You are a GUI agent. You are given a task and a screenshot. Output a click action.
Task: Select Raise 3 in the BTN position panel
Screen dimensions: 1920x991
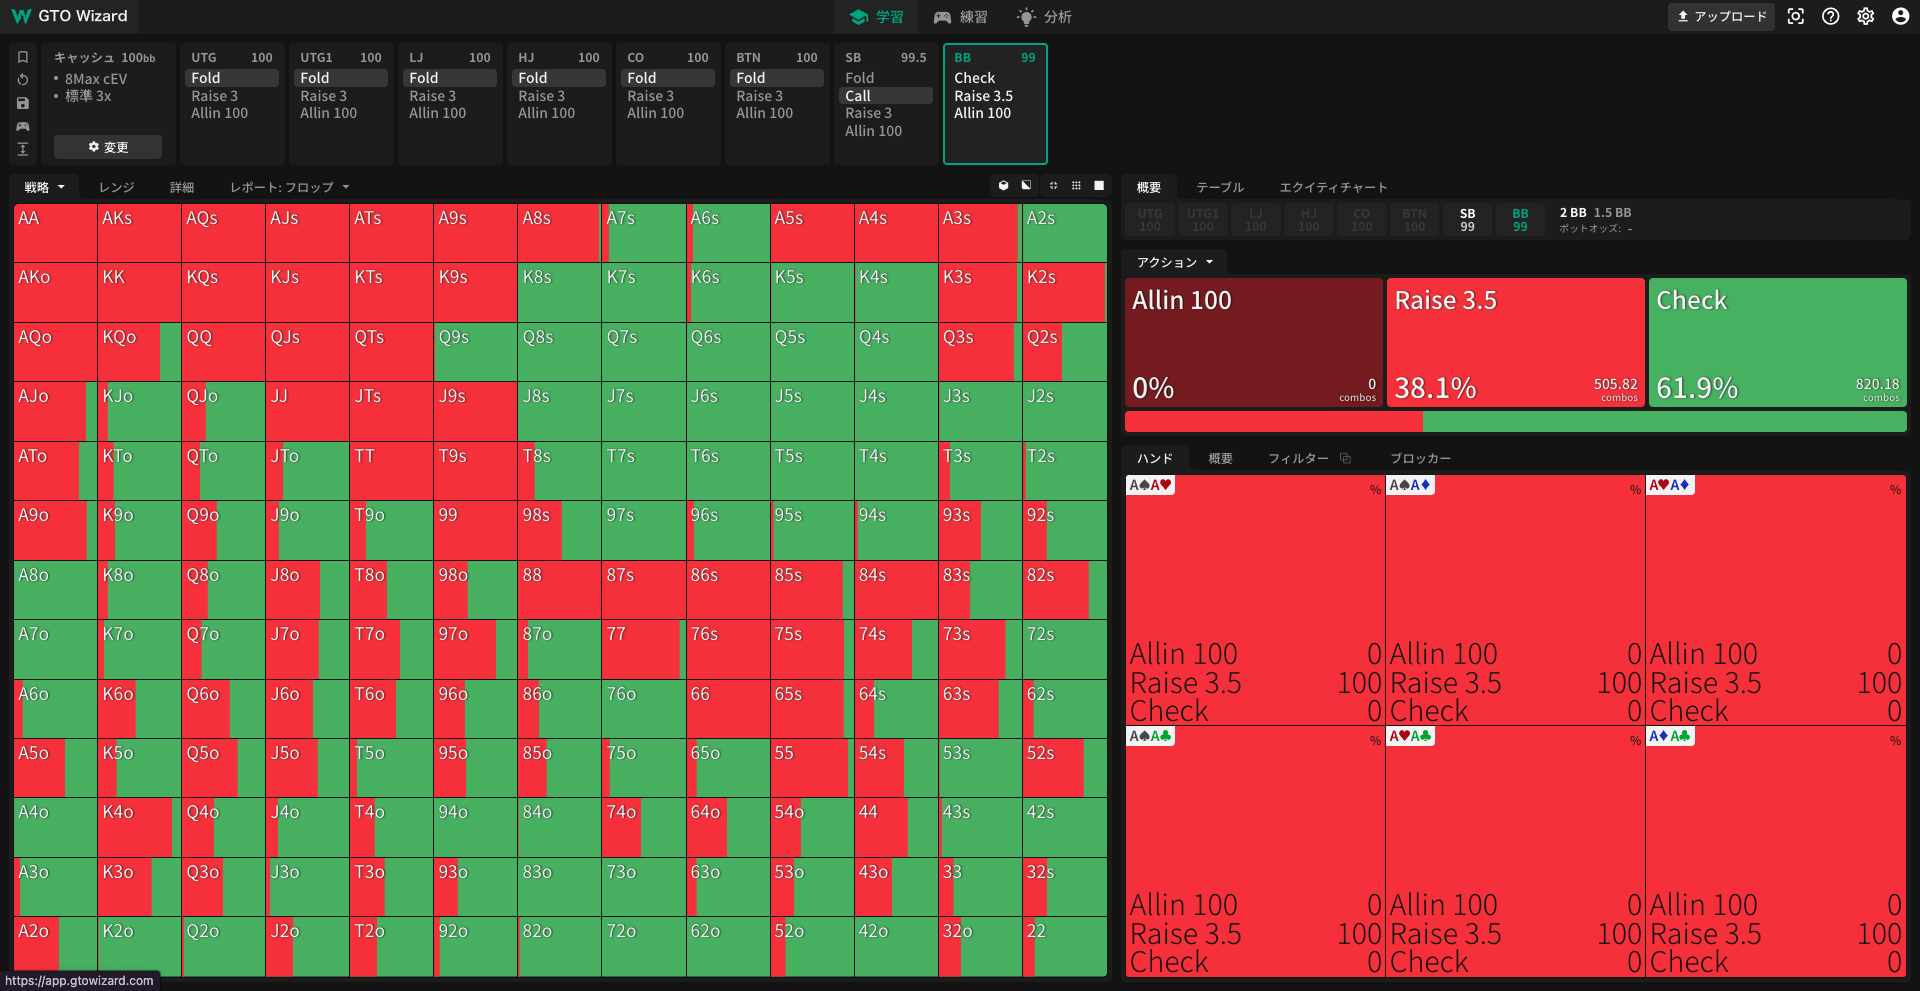point(777,96)
